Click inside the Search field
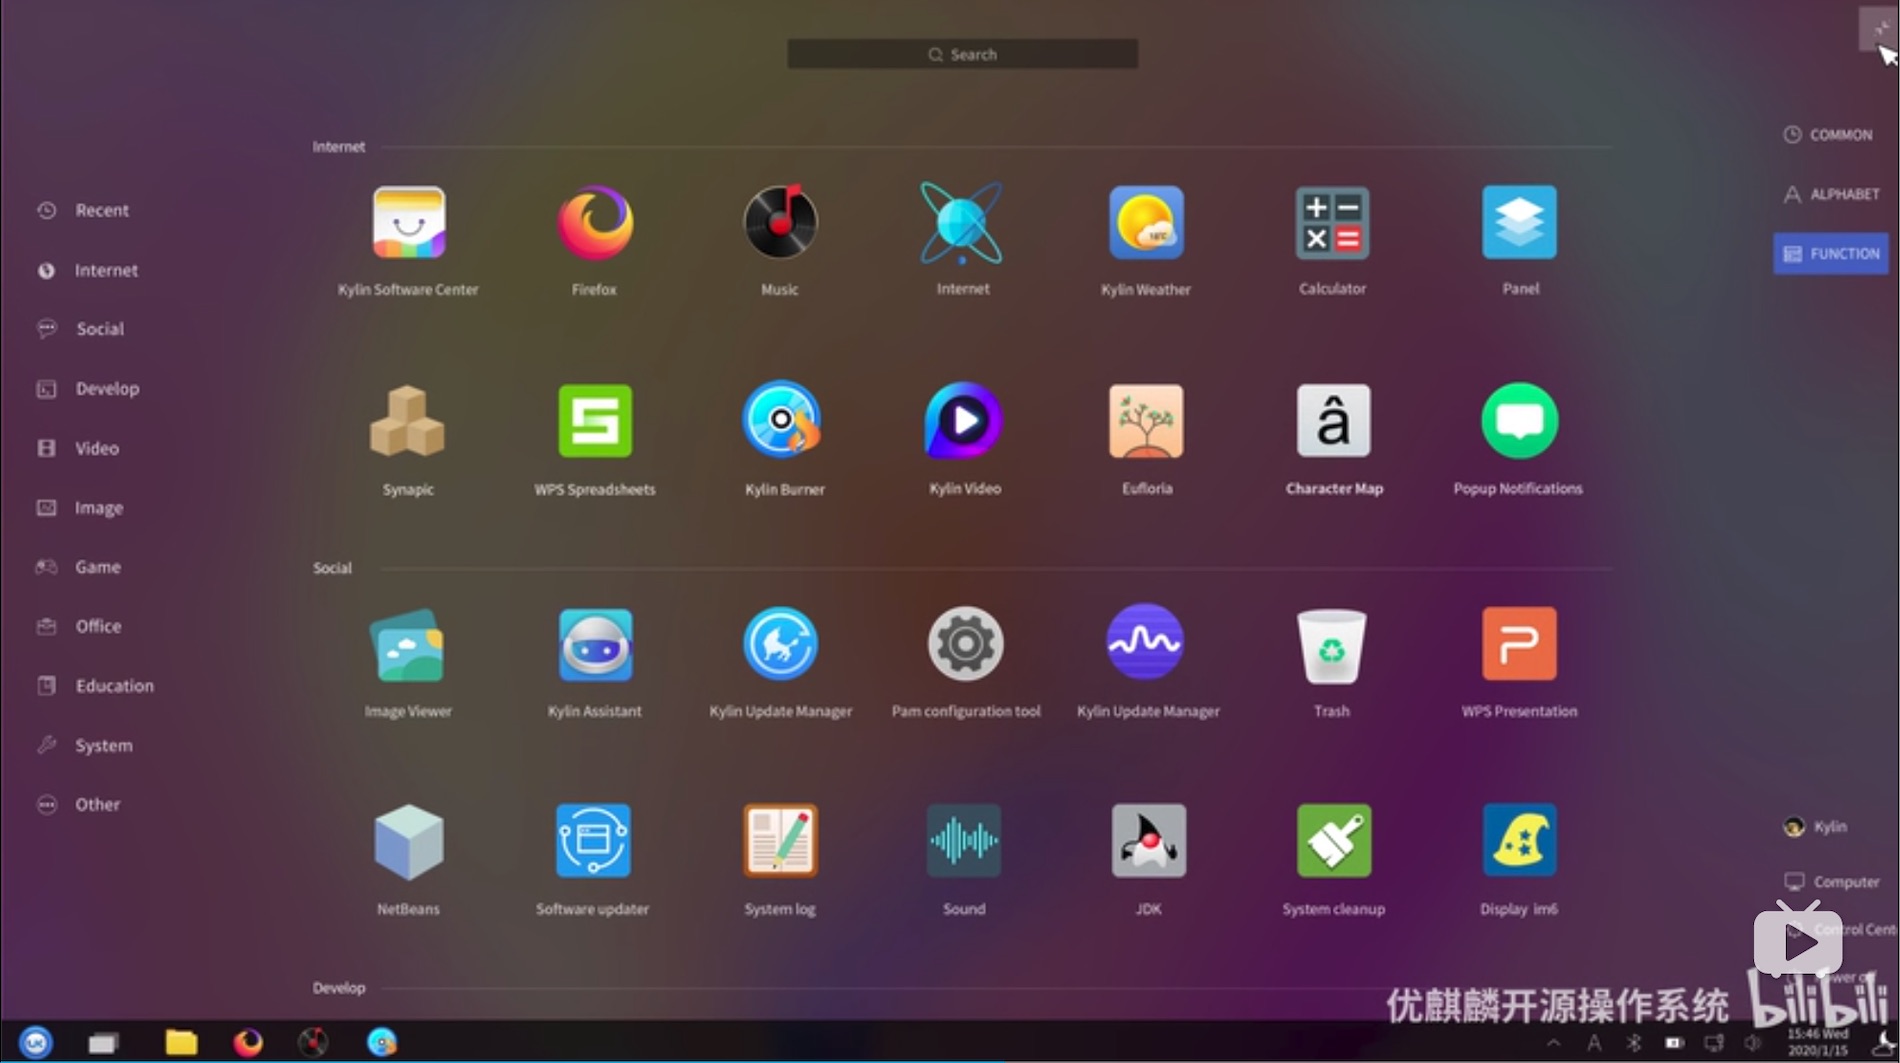This screenshot has height=1063, width=1900. (961, 54)
